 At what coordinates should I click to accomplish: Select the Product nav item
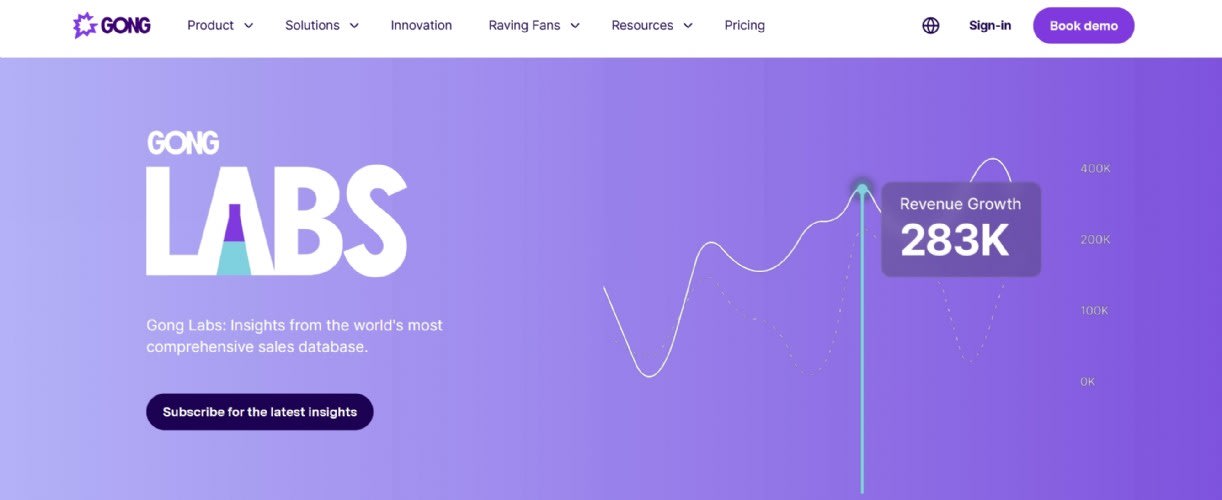click(210, 26)
